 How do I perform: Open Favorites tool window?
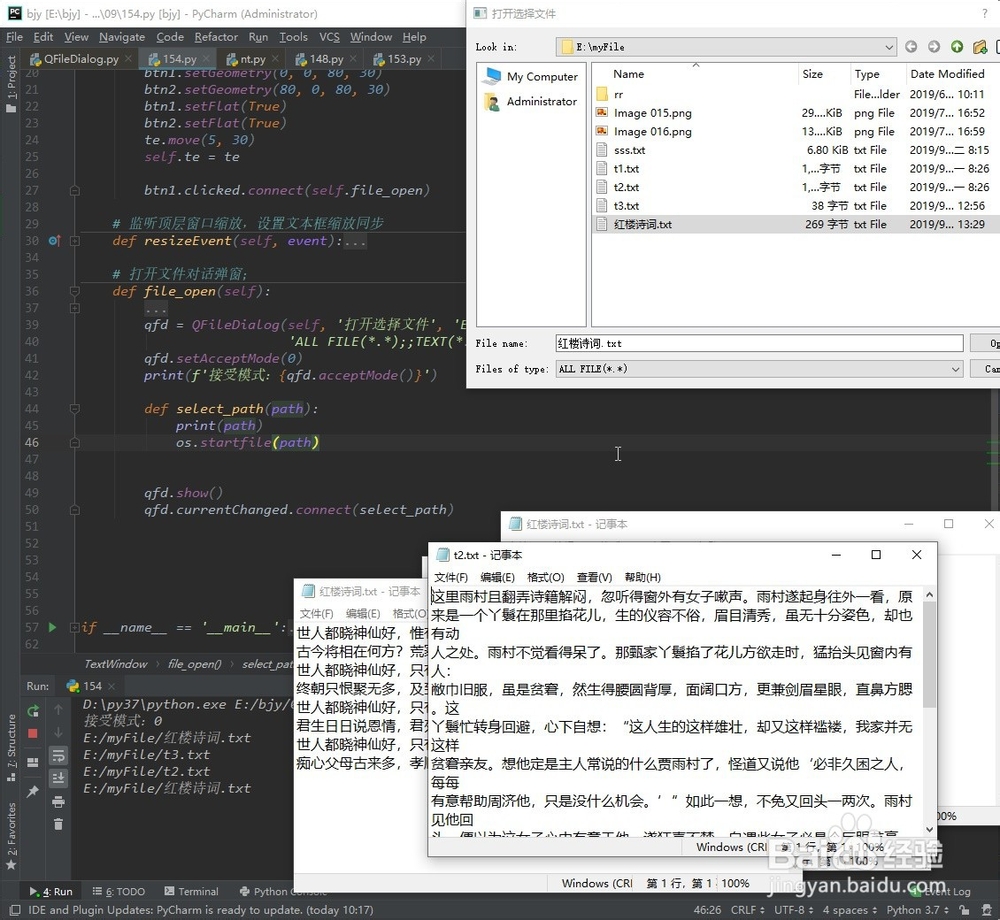(11, 836)
